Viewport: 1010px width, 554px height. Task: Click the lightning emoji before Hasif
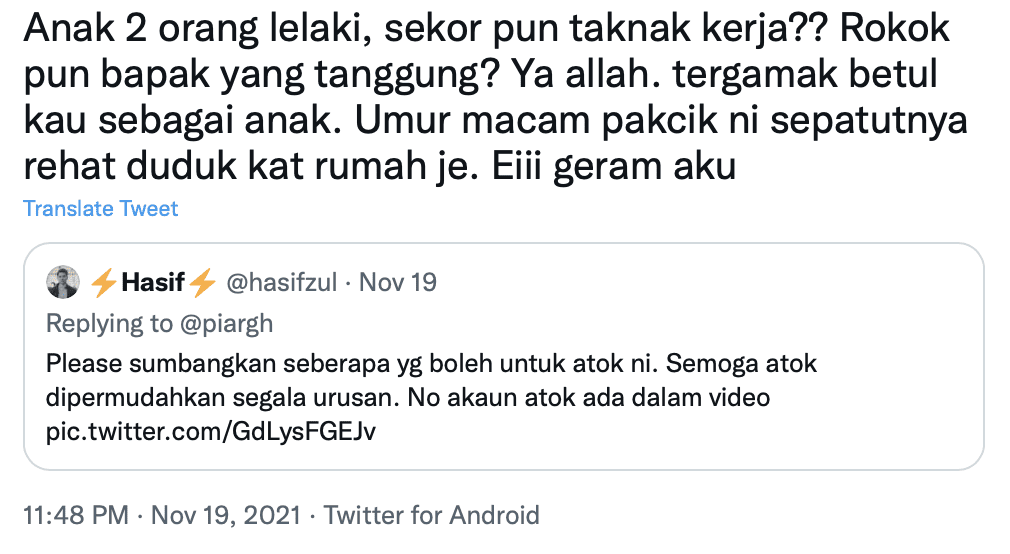point(104,283)
